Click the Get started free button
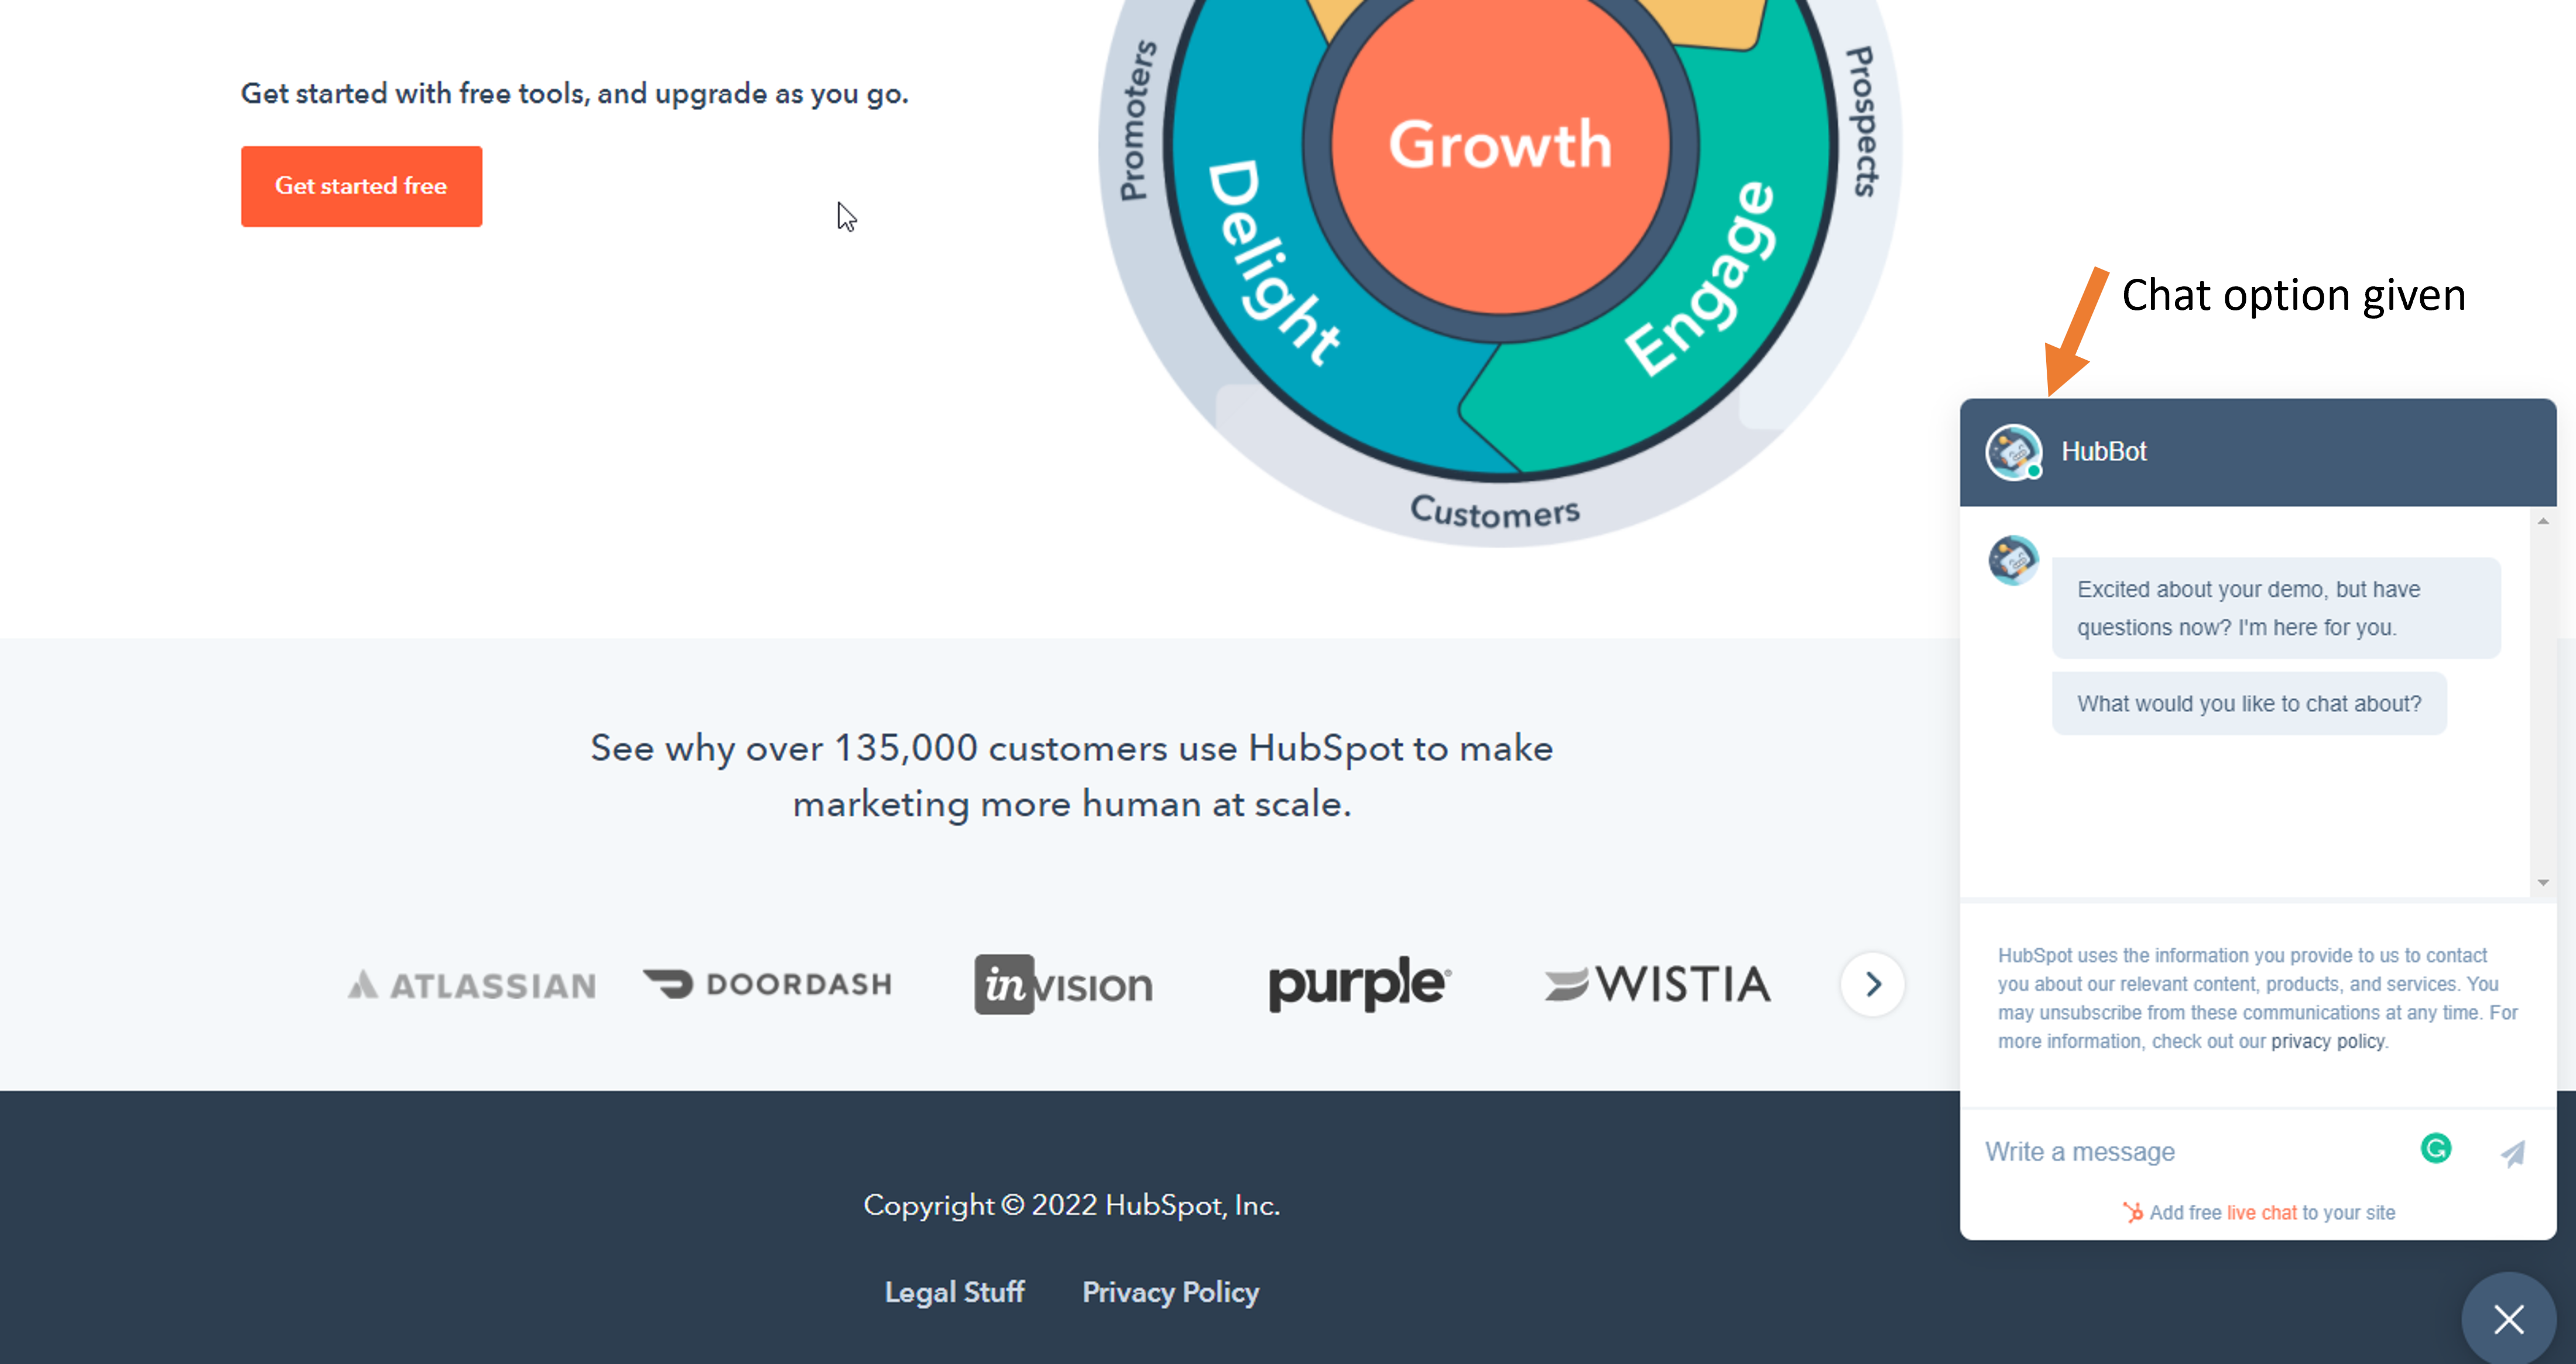 pos(361,186)
